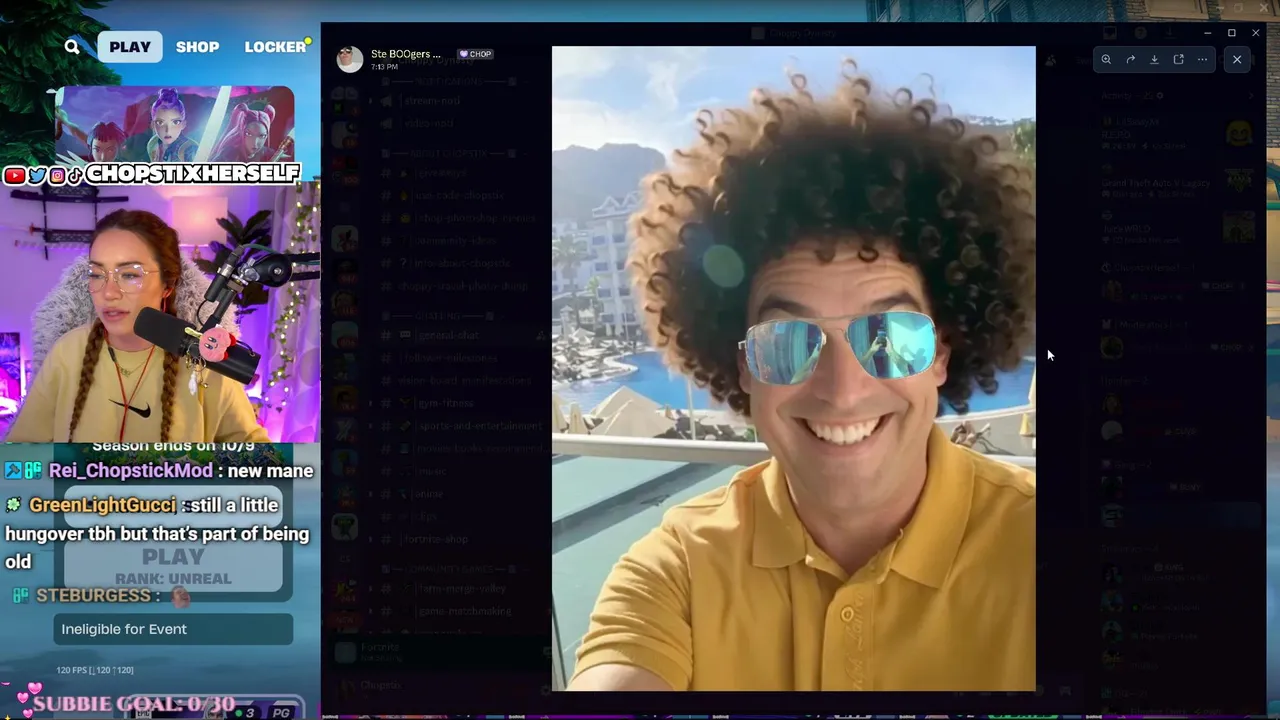This screenshot has width=1280, height=720.
Task: Zoom into the image with magnifier icon
Action: tap(1106, 60)
